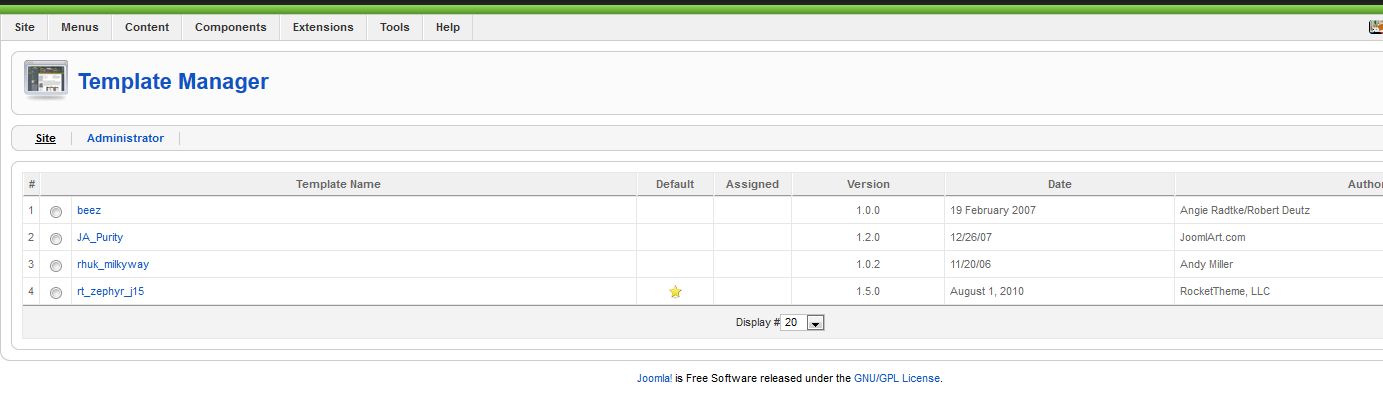Open the Menus menu
The width and height of the screenshot is (1383, 397).
pyautogui.click(x=80, y=27)
